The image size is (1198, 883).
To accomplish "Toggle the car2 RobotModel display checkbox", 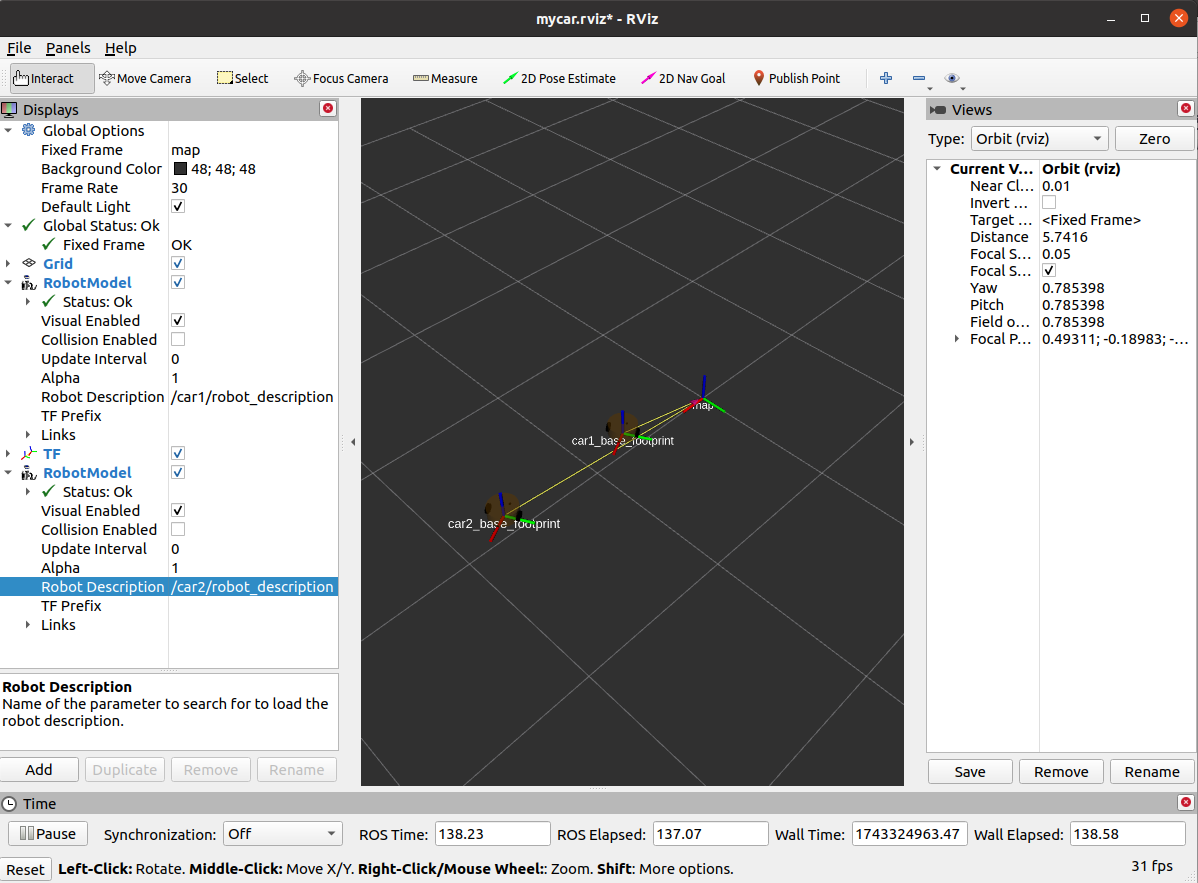I will coord(178,473).
